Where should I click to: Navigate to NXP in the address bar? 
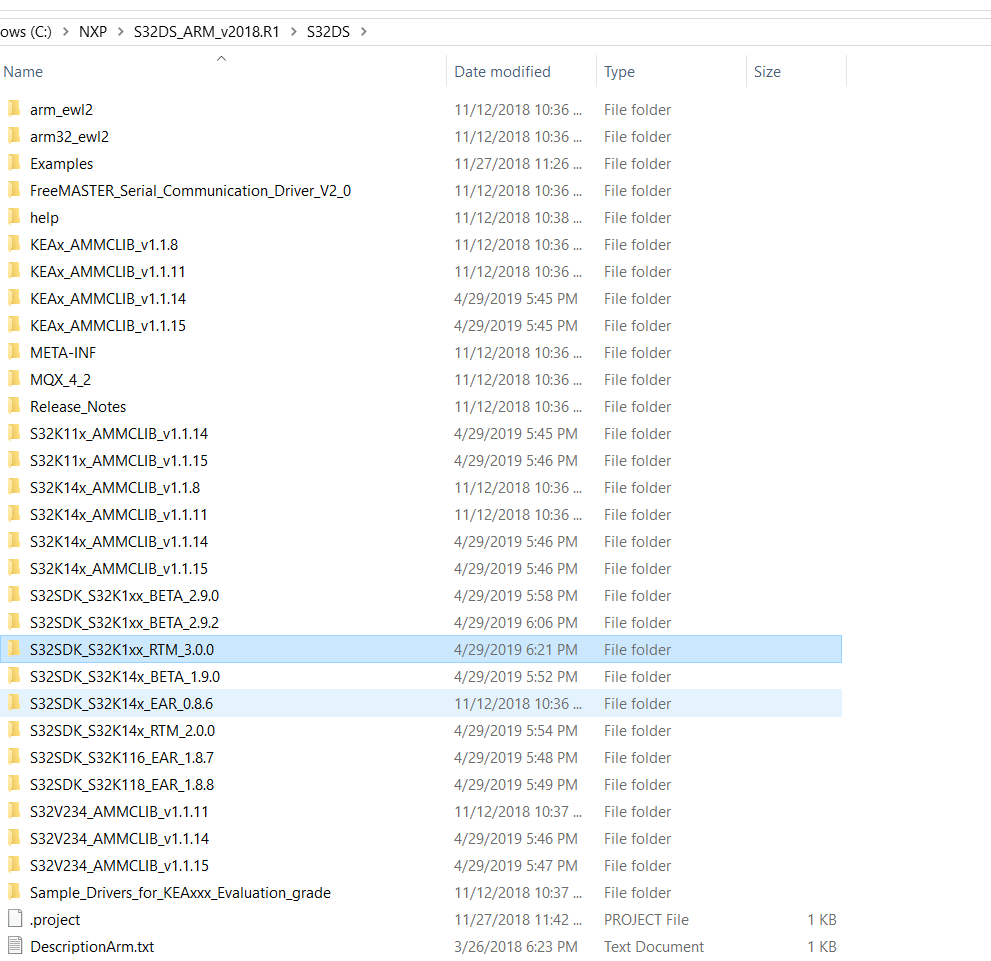tap(93, 32)
